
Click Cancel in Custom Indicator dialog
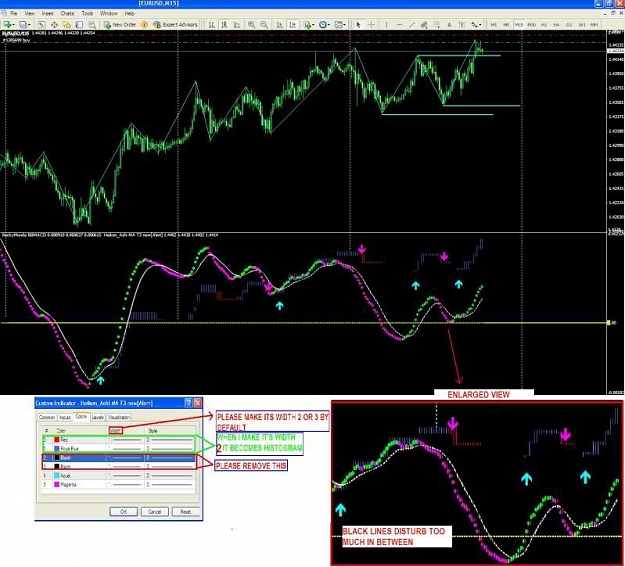[x=155, y=512]
